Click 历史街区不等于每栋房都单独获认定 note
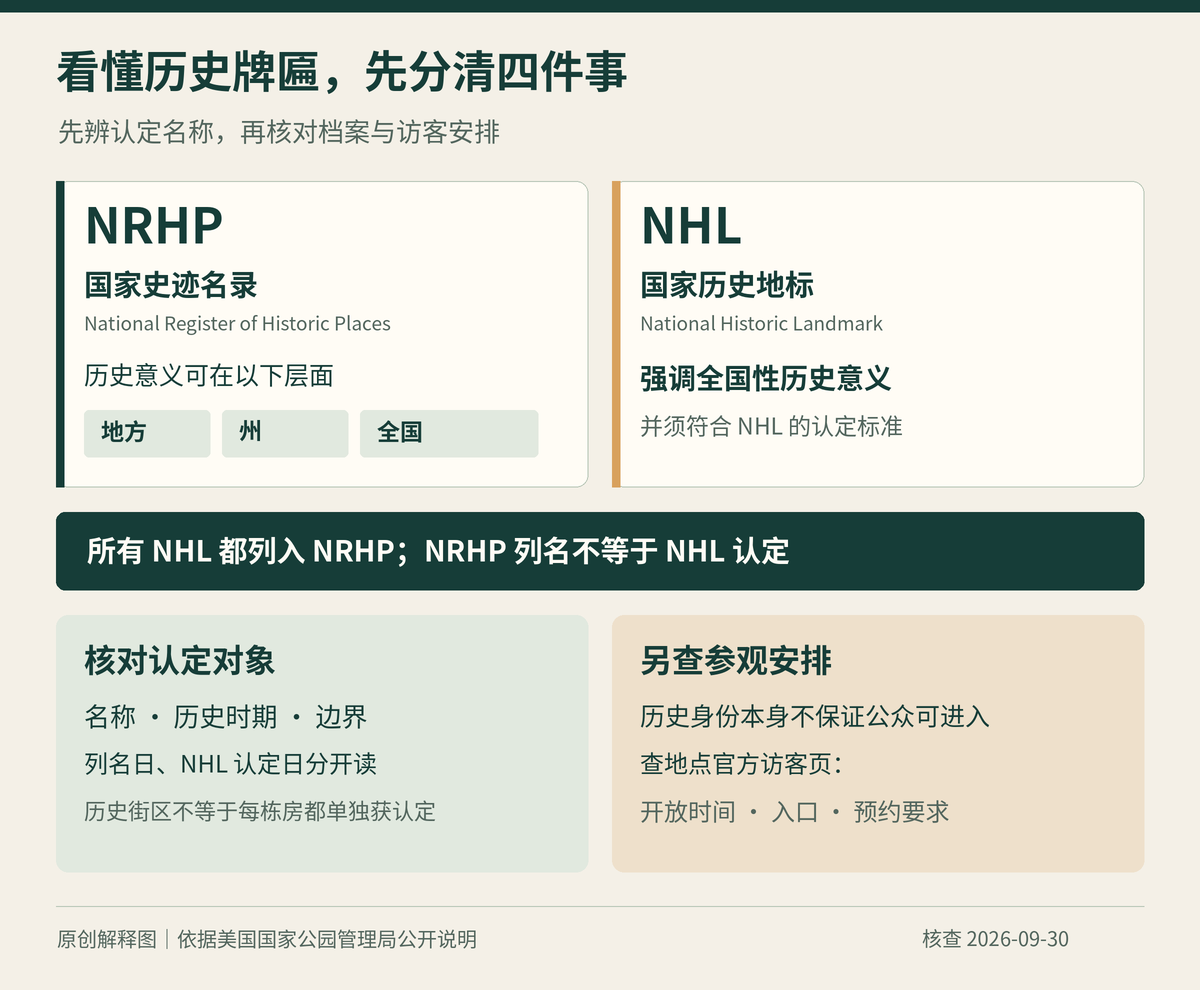Screen dimensions: 1200x990 tap(260, 811)
